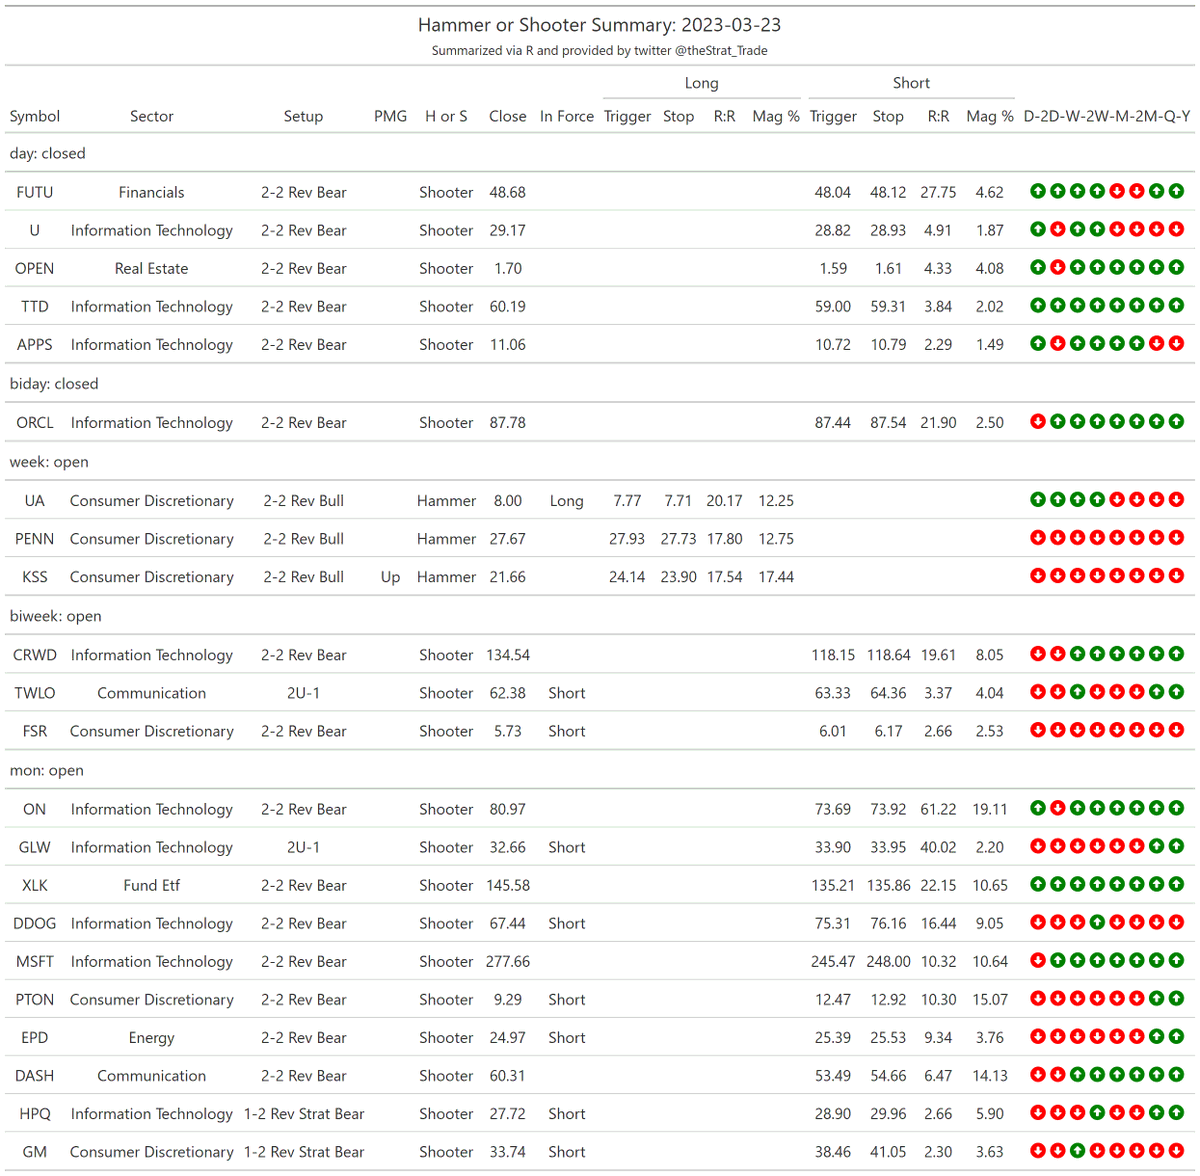
Task: Click the MSFT symbol cell
Action: click(35, 961)
